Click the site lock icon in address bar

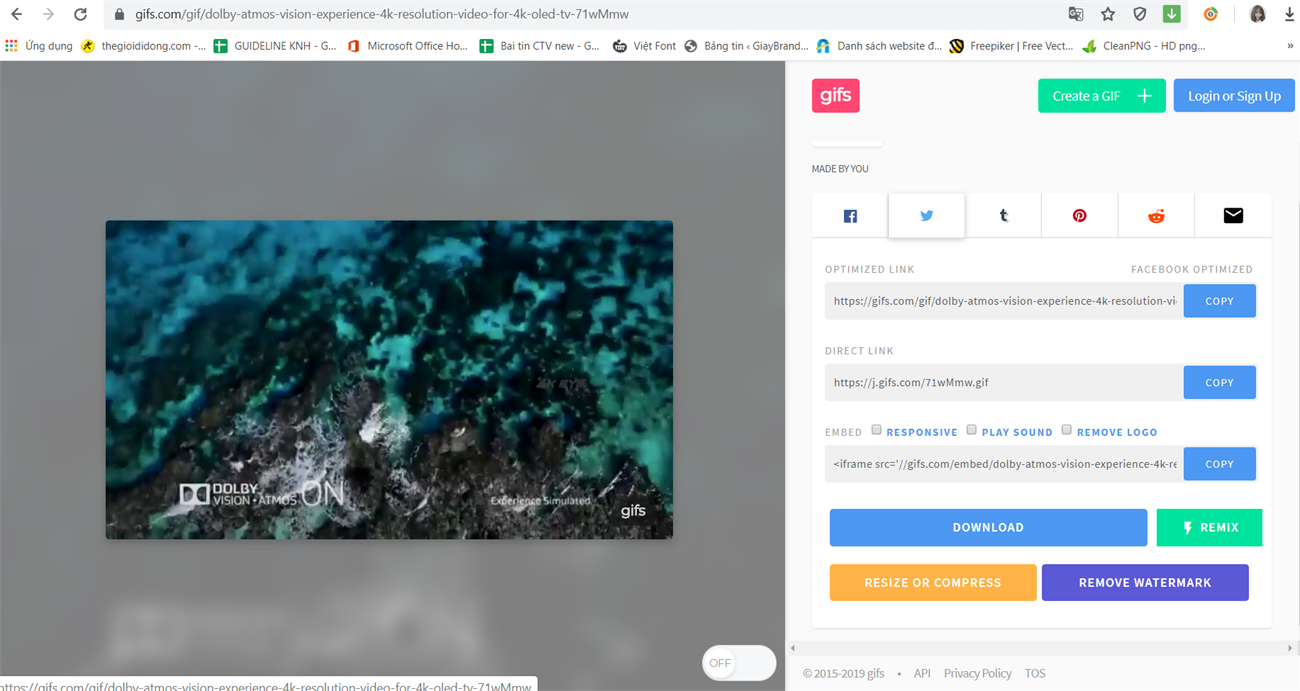[x=119, y=15]
